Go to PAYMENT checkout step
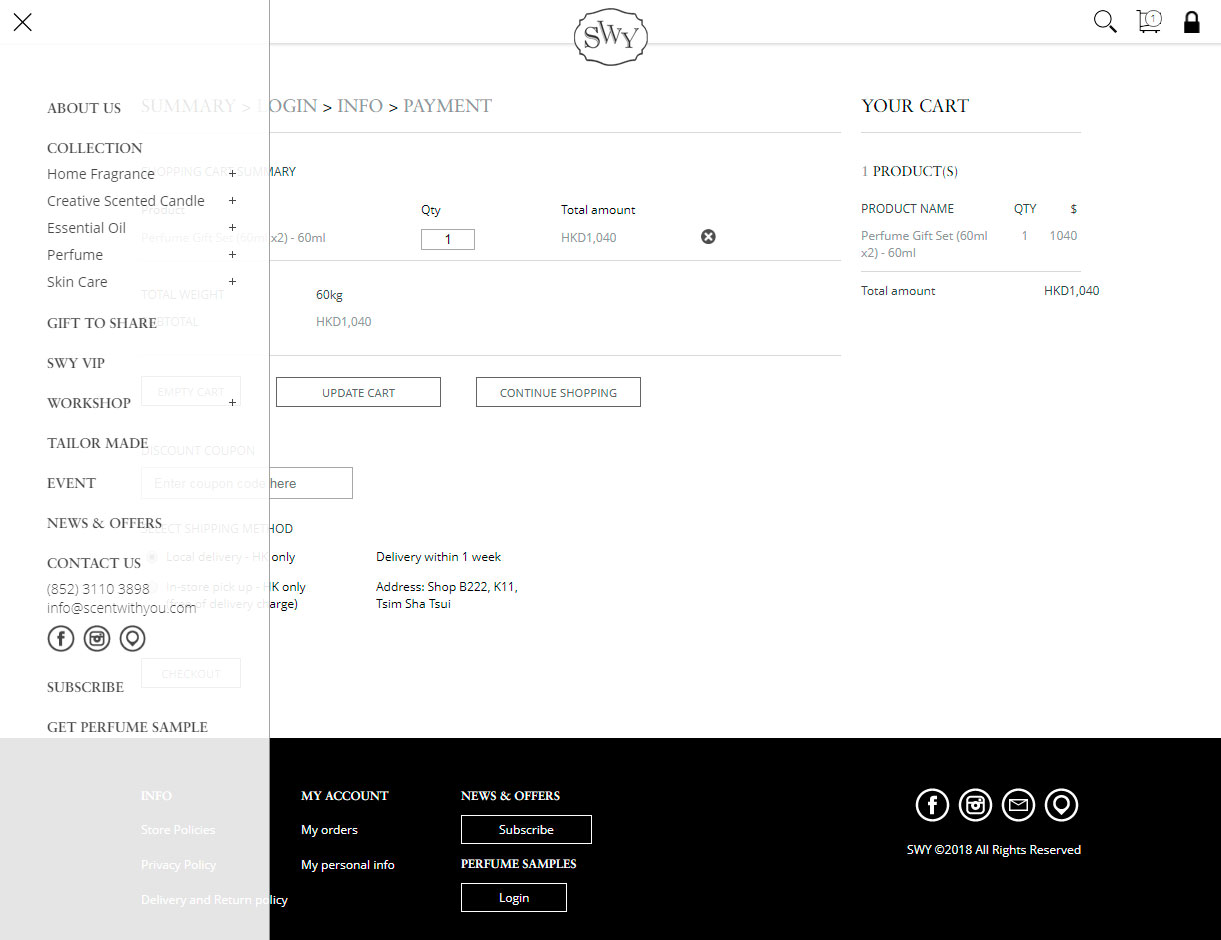This screenshot has height=940, width=1221. (447, 106)
